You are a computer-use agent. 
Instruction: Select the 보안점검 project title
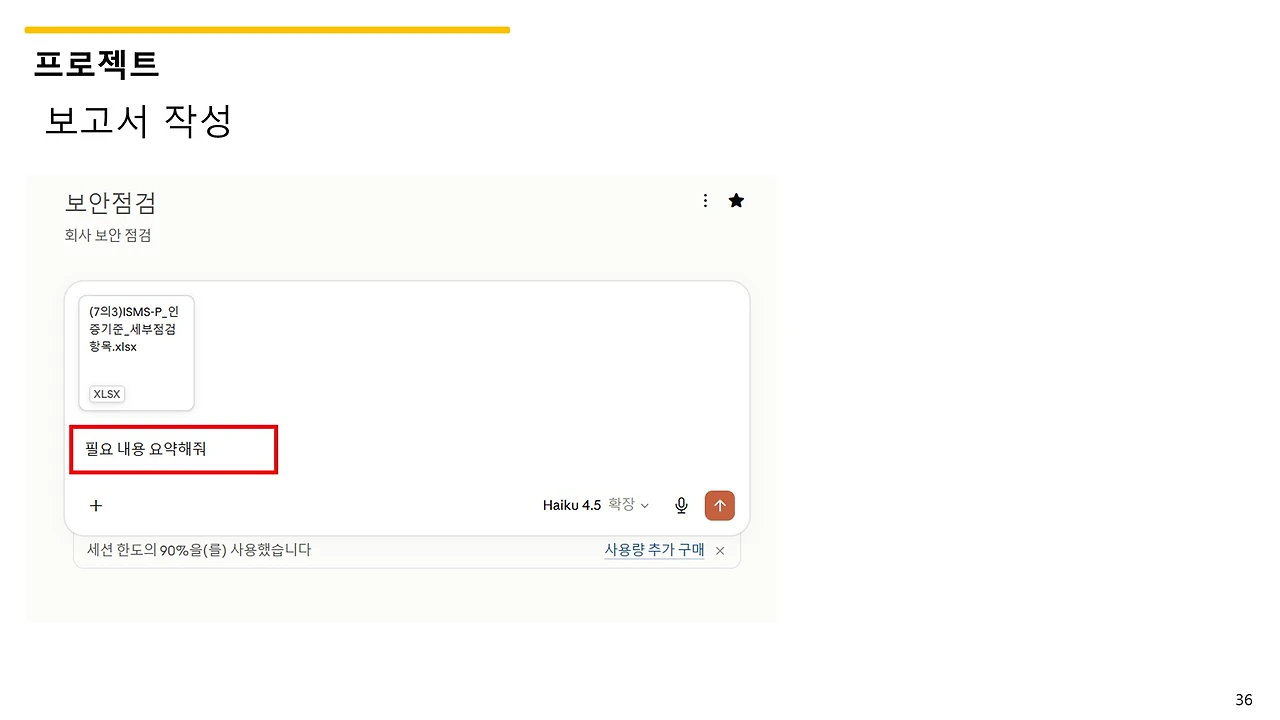[x=111, y=203]
